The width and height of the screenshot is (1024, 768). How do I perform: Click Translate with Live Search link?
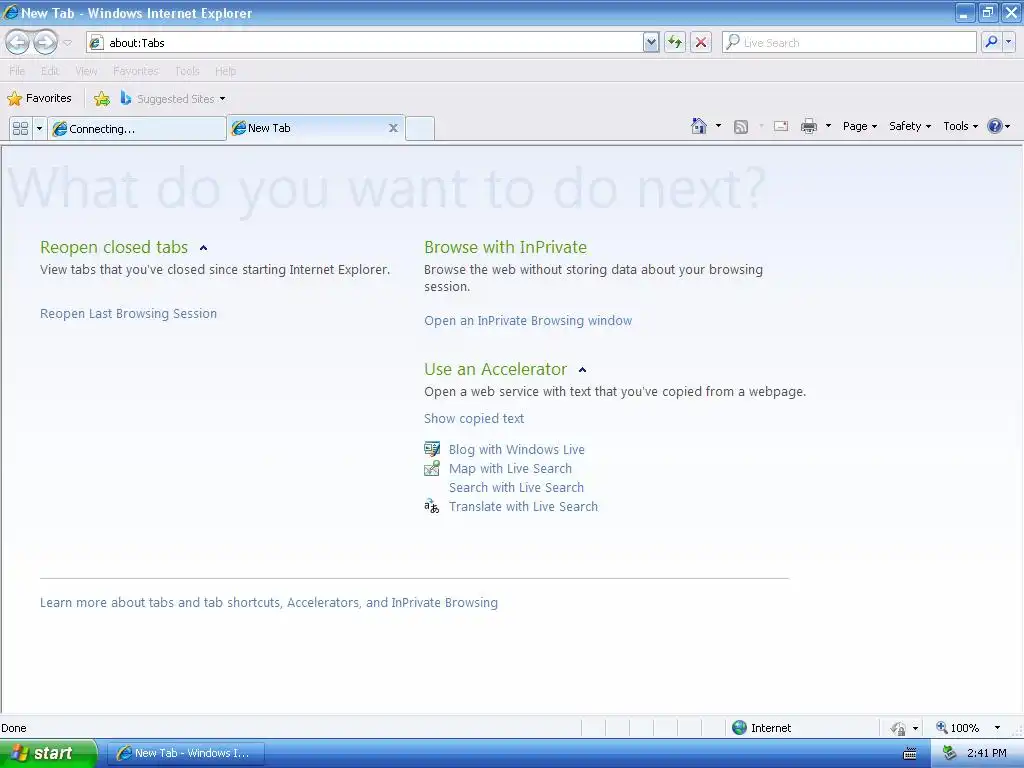pos(523,506)
